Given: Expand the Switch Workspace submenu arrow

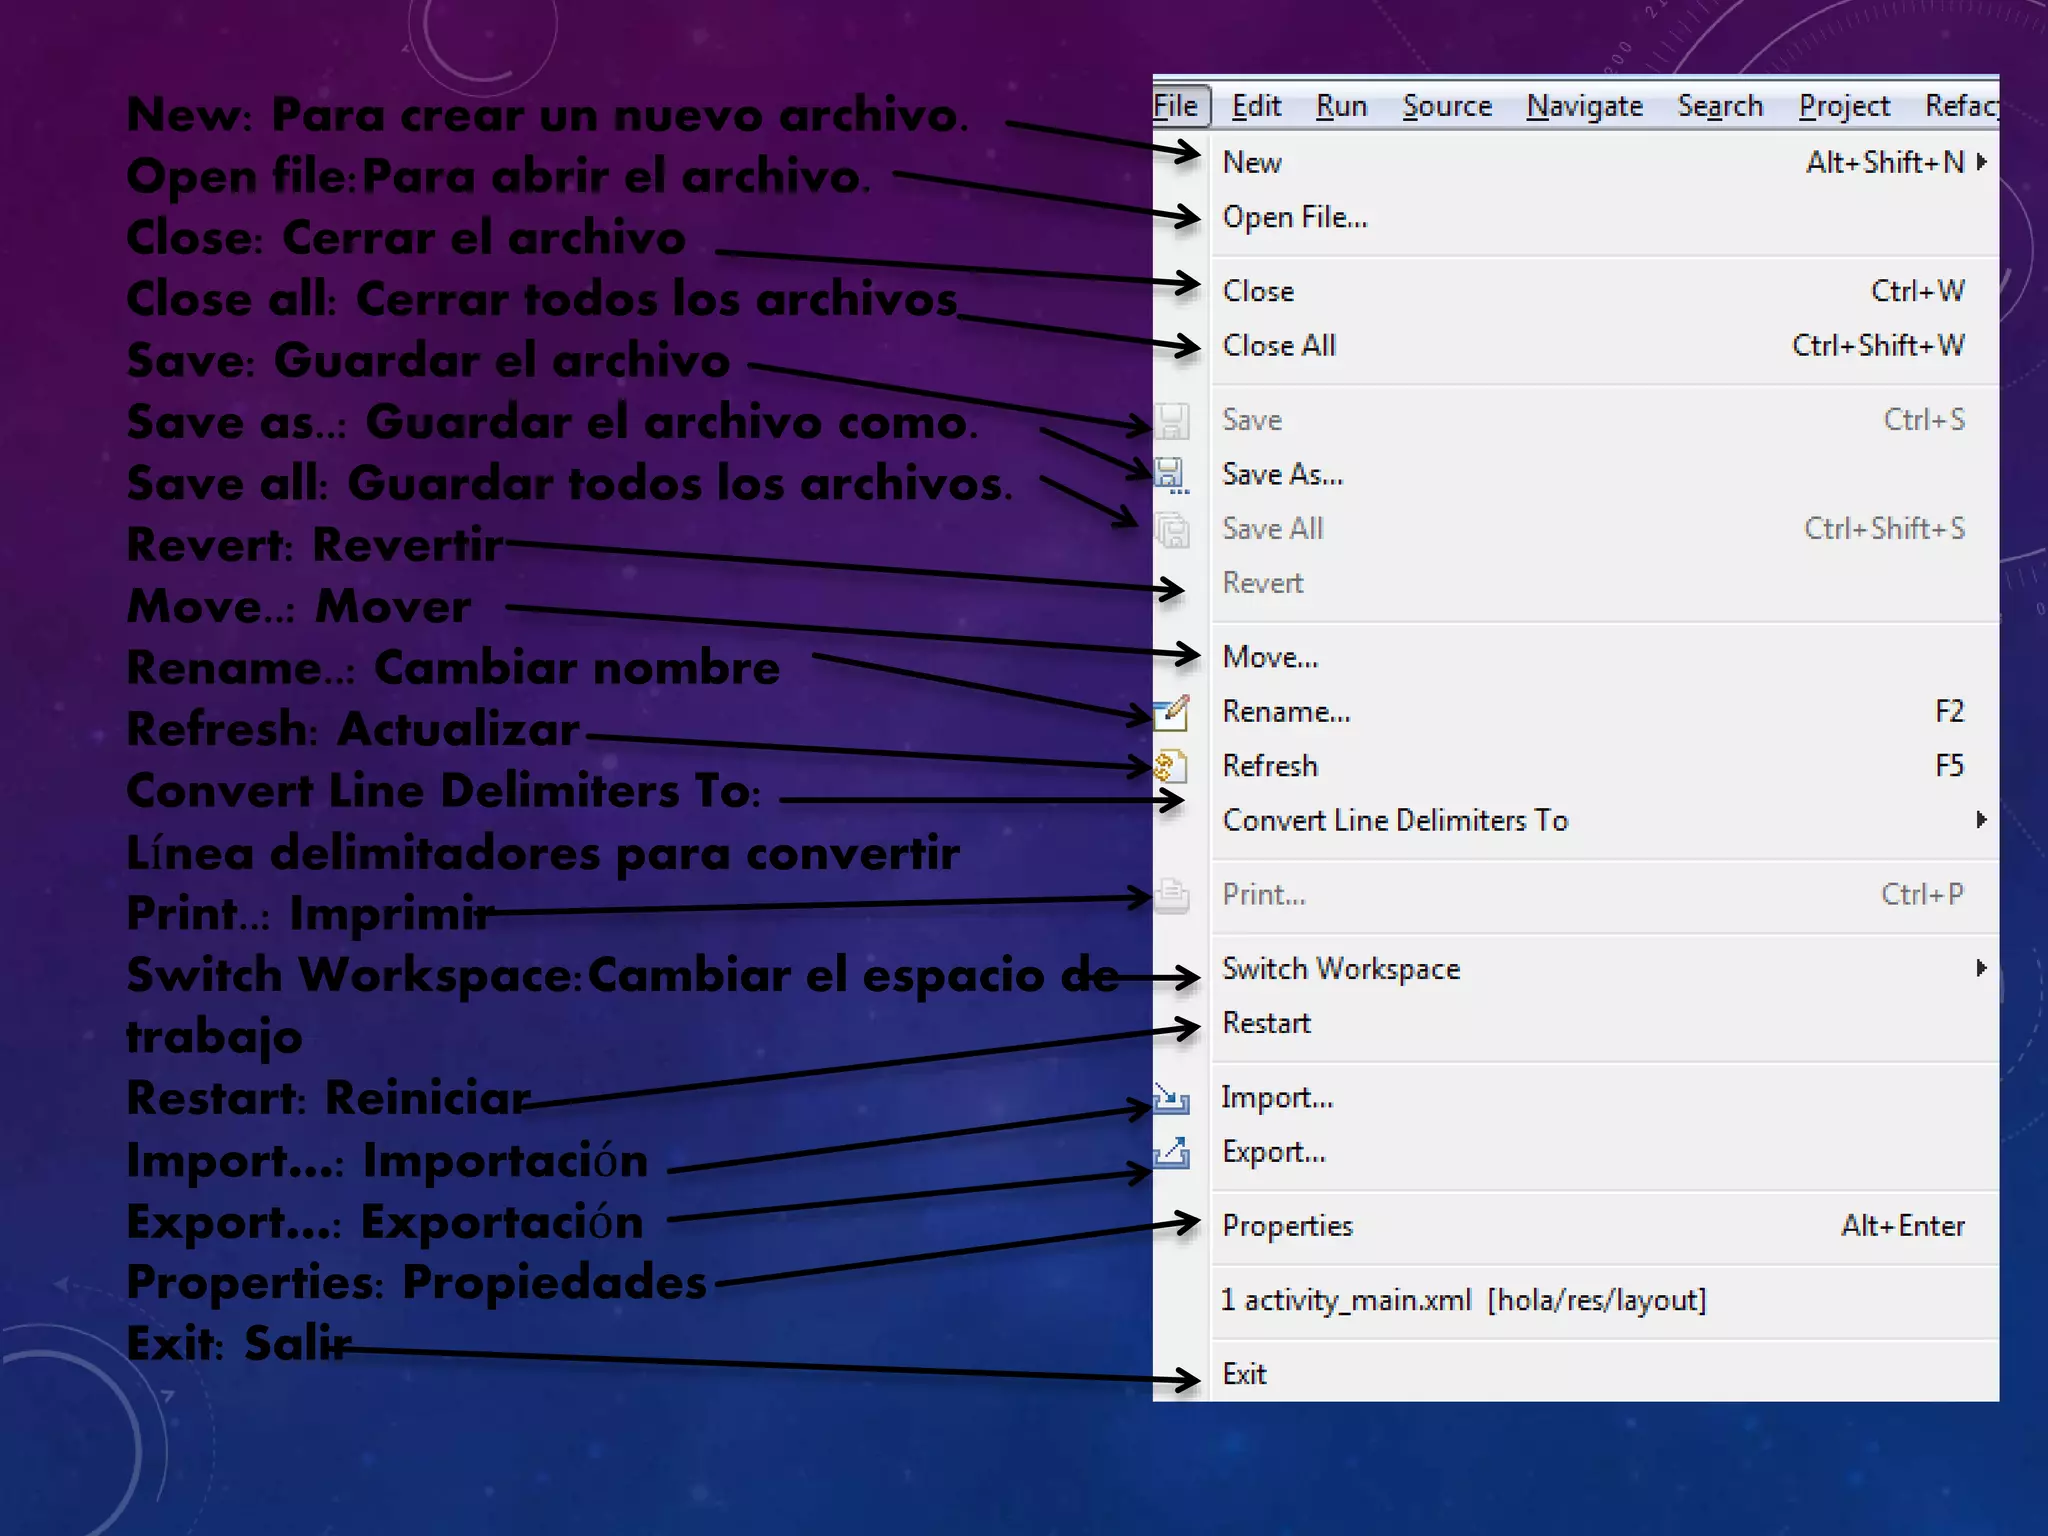Looking at the screenshot, I should click(1981, 968).
